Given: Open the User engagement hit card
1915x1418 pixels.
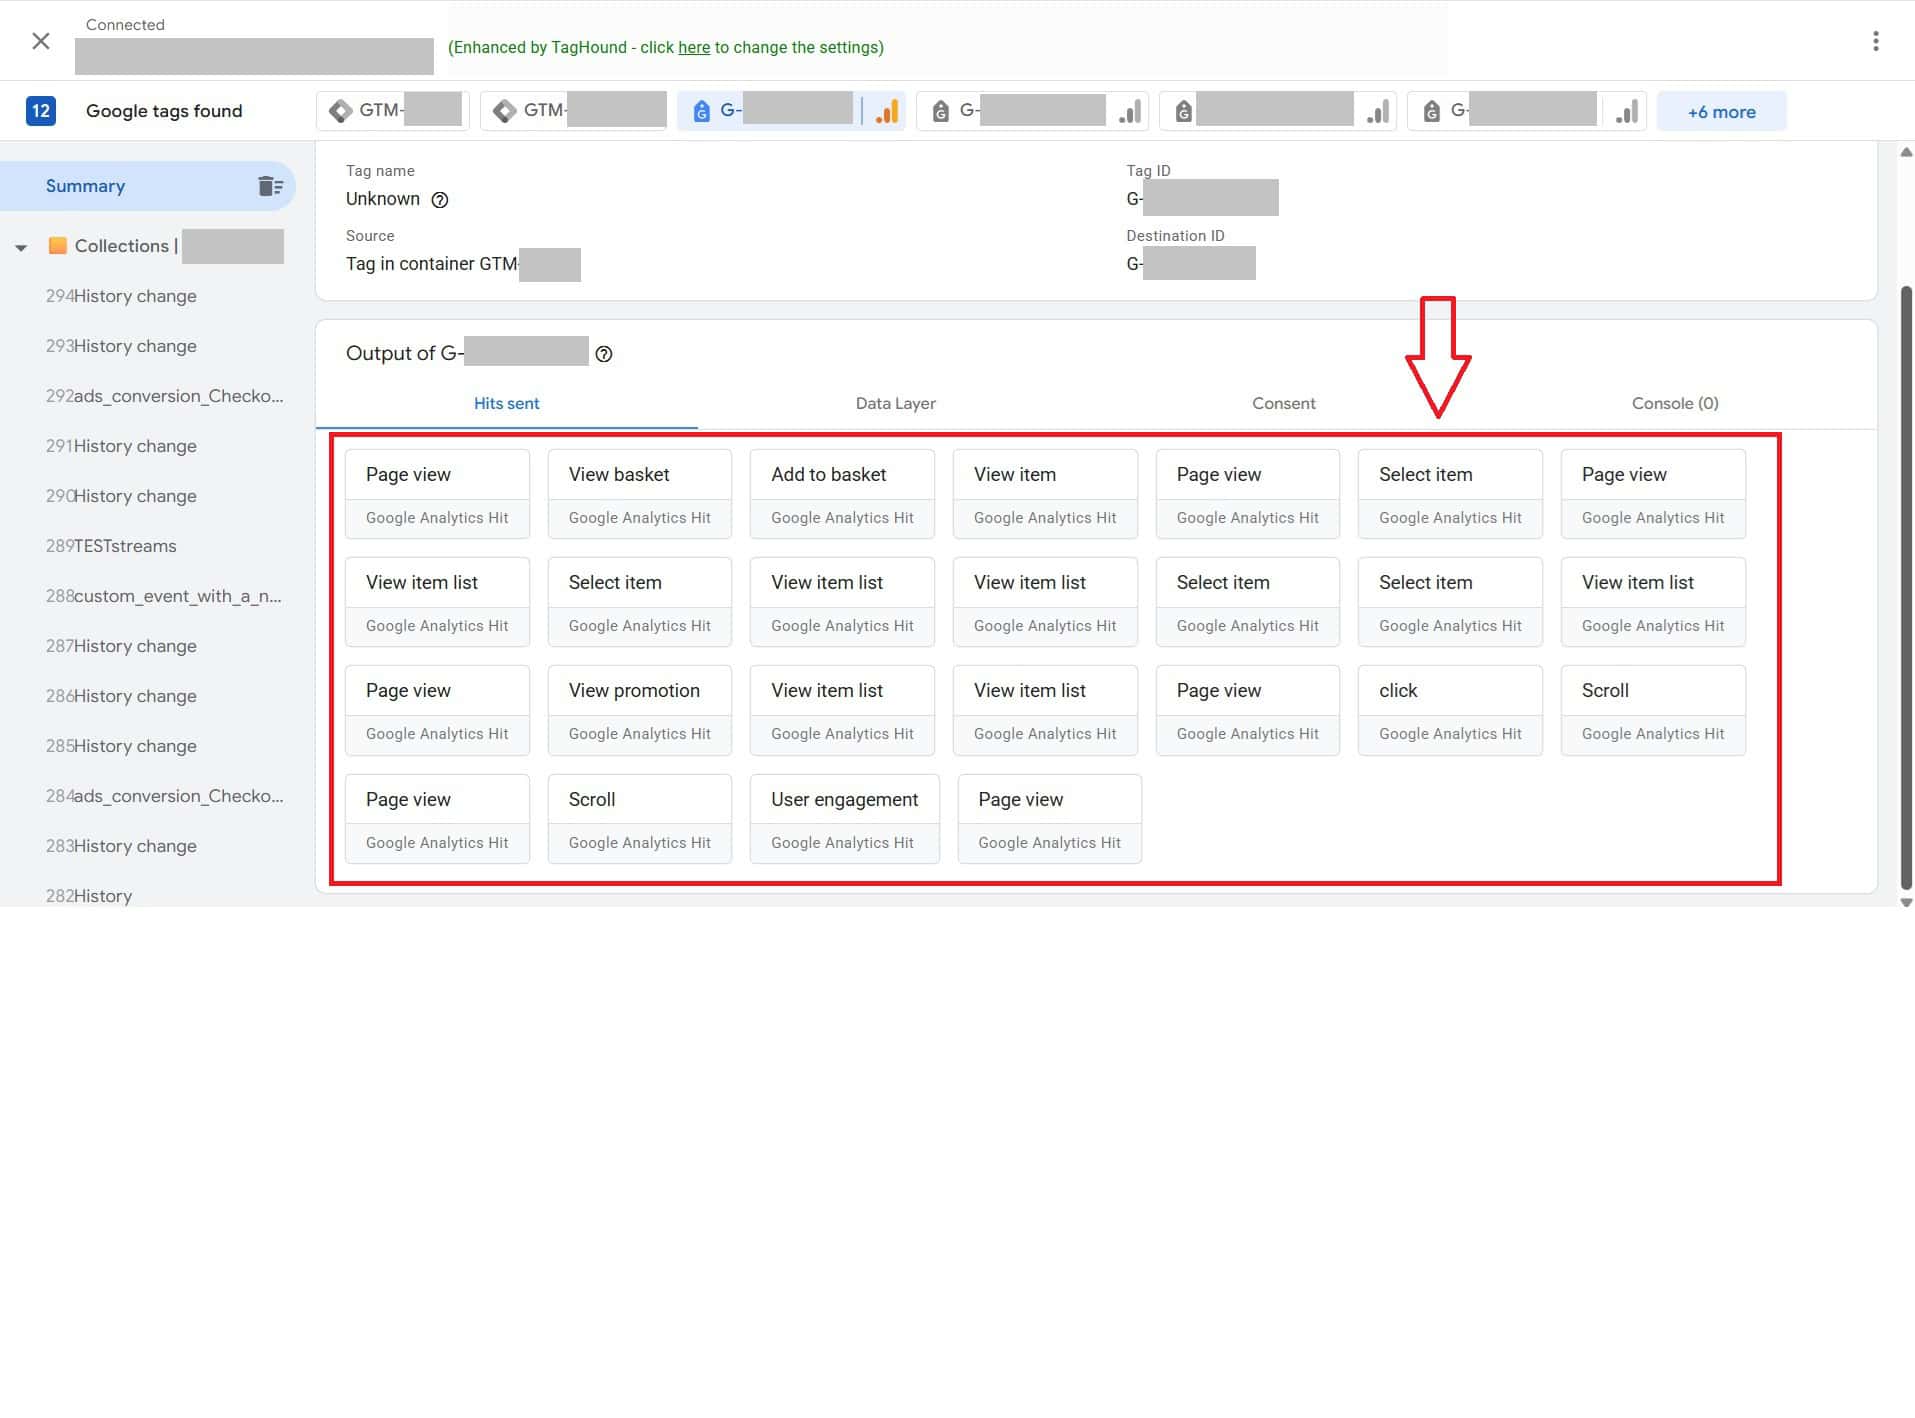Looking at the screenshot, I should click(844, 818).
